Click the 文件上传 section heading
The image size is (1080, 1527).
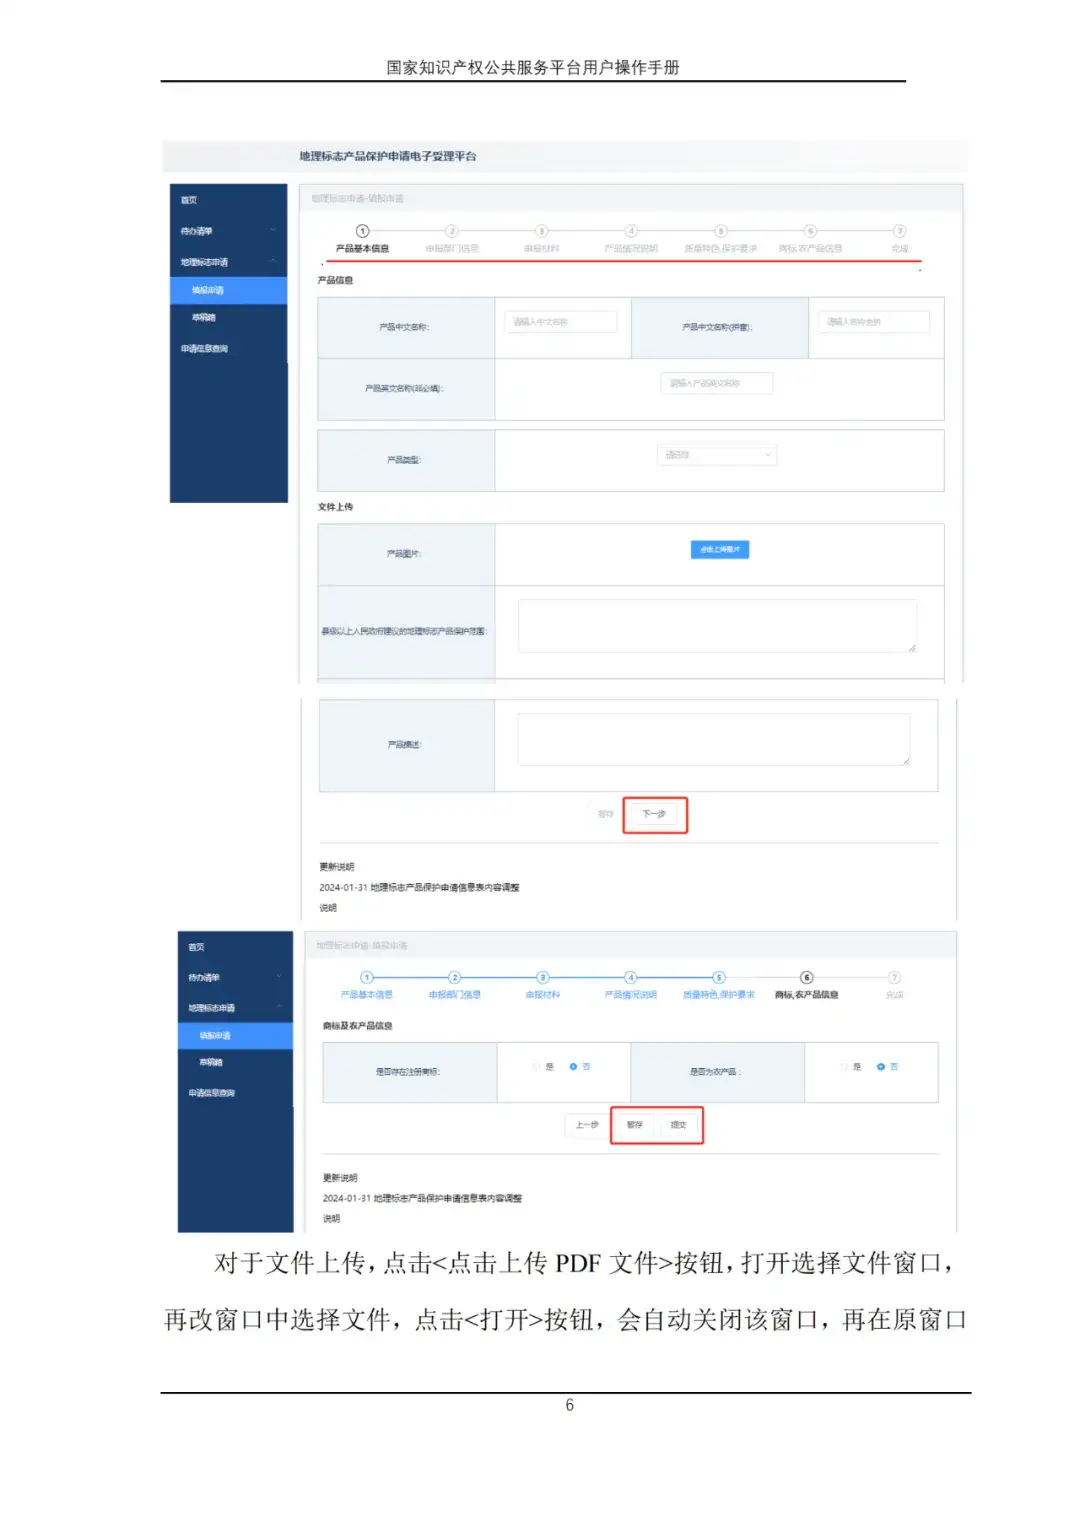[335, 507]
